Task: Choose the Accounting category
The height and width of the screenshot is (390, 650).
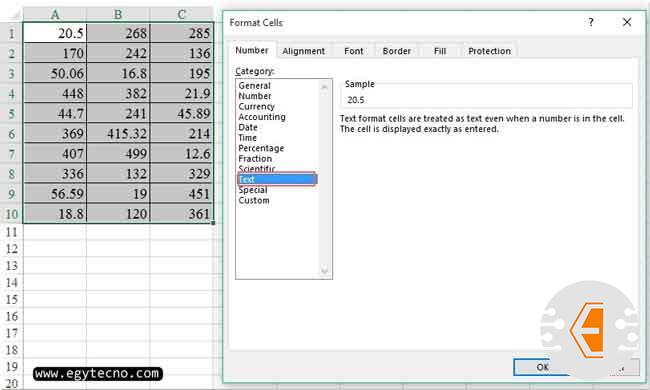Action: [262, 117]
